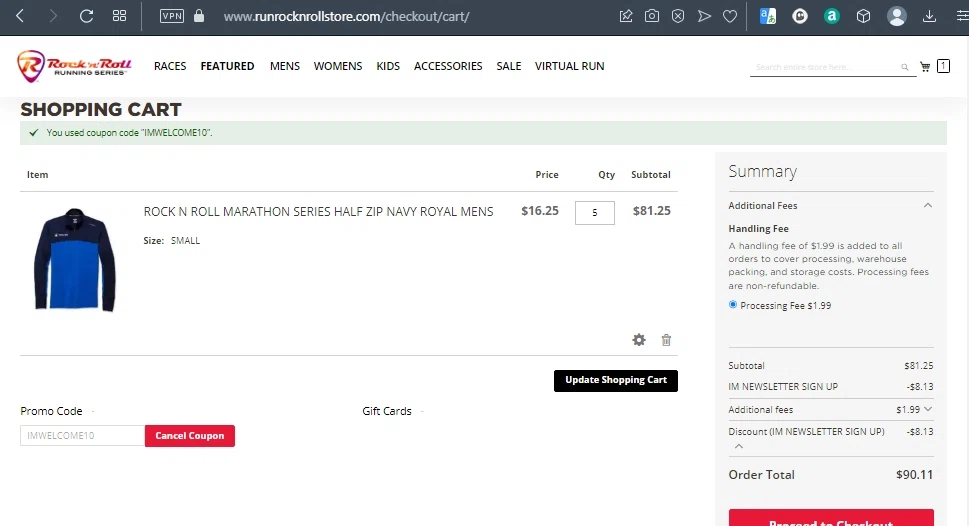Open the downloads arrow icon
Viewport: 969px width, 526px height.
(x=929, y=16)
